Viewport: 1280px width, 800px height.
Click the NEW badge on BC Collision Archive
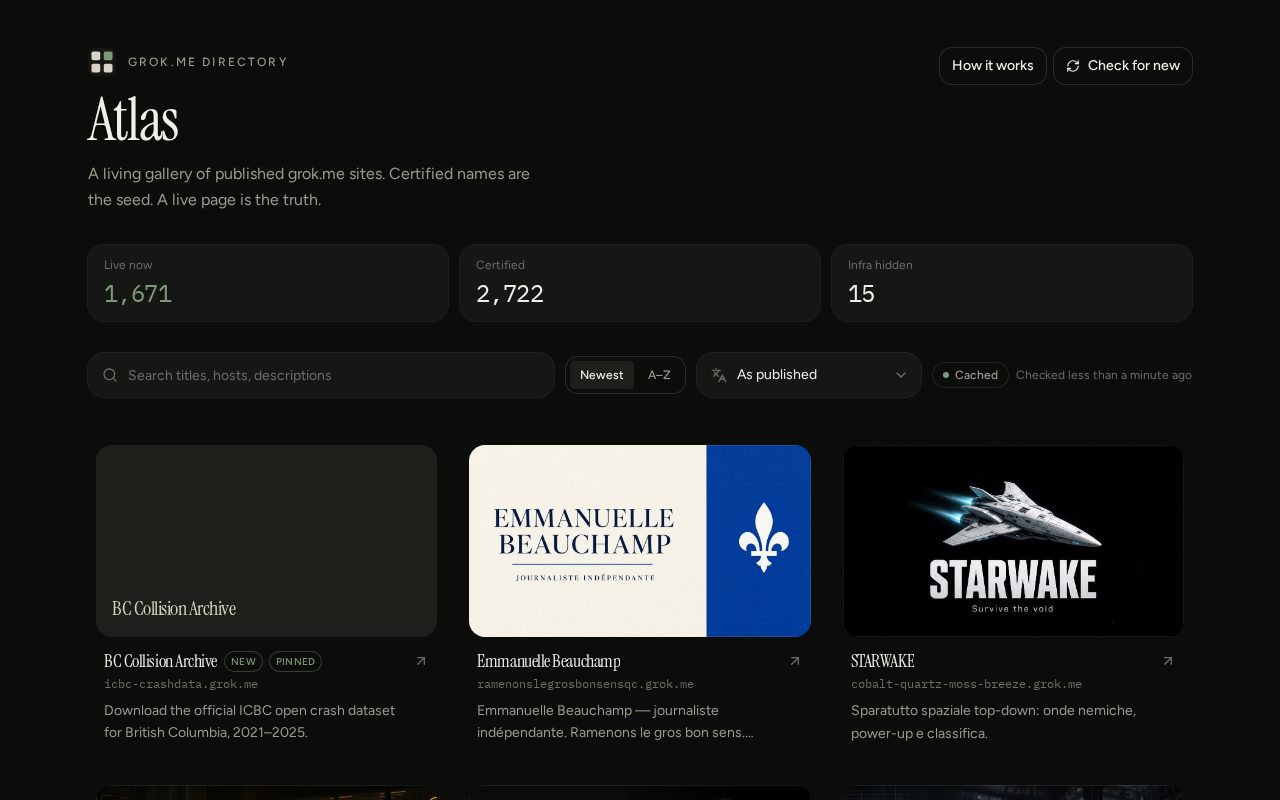point(243,661)
